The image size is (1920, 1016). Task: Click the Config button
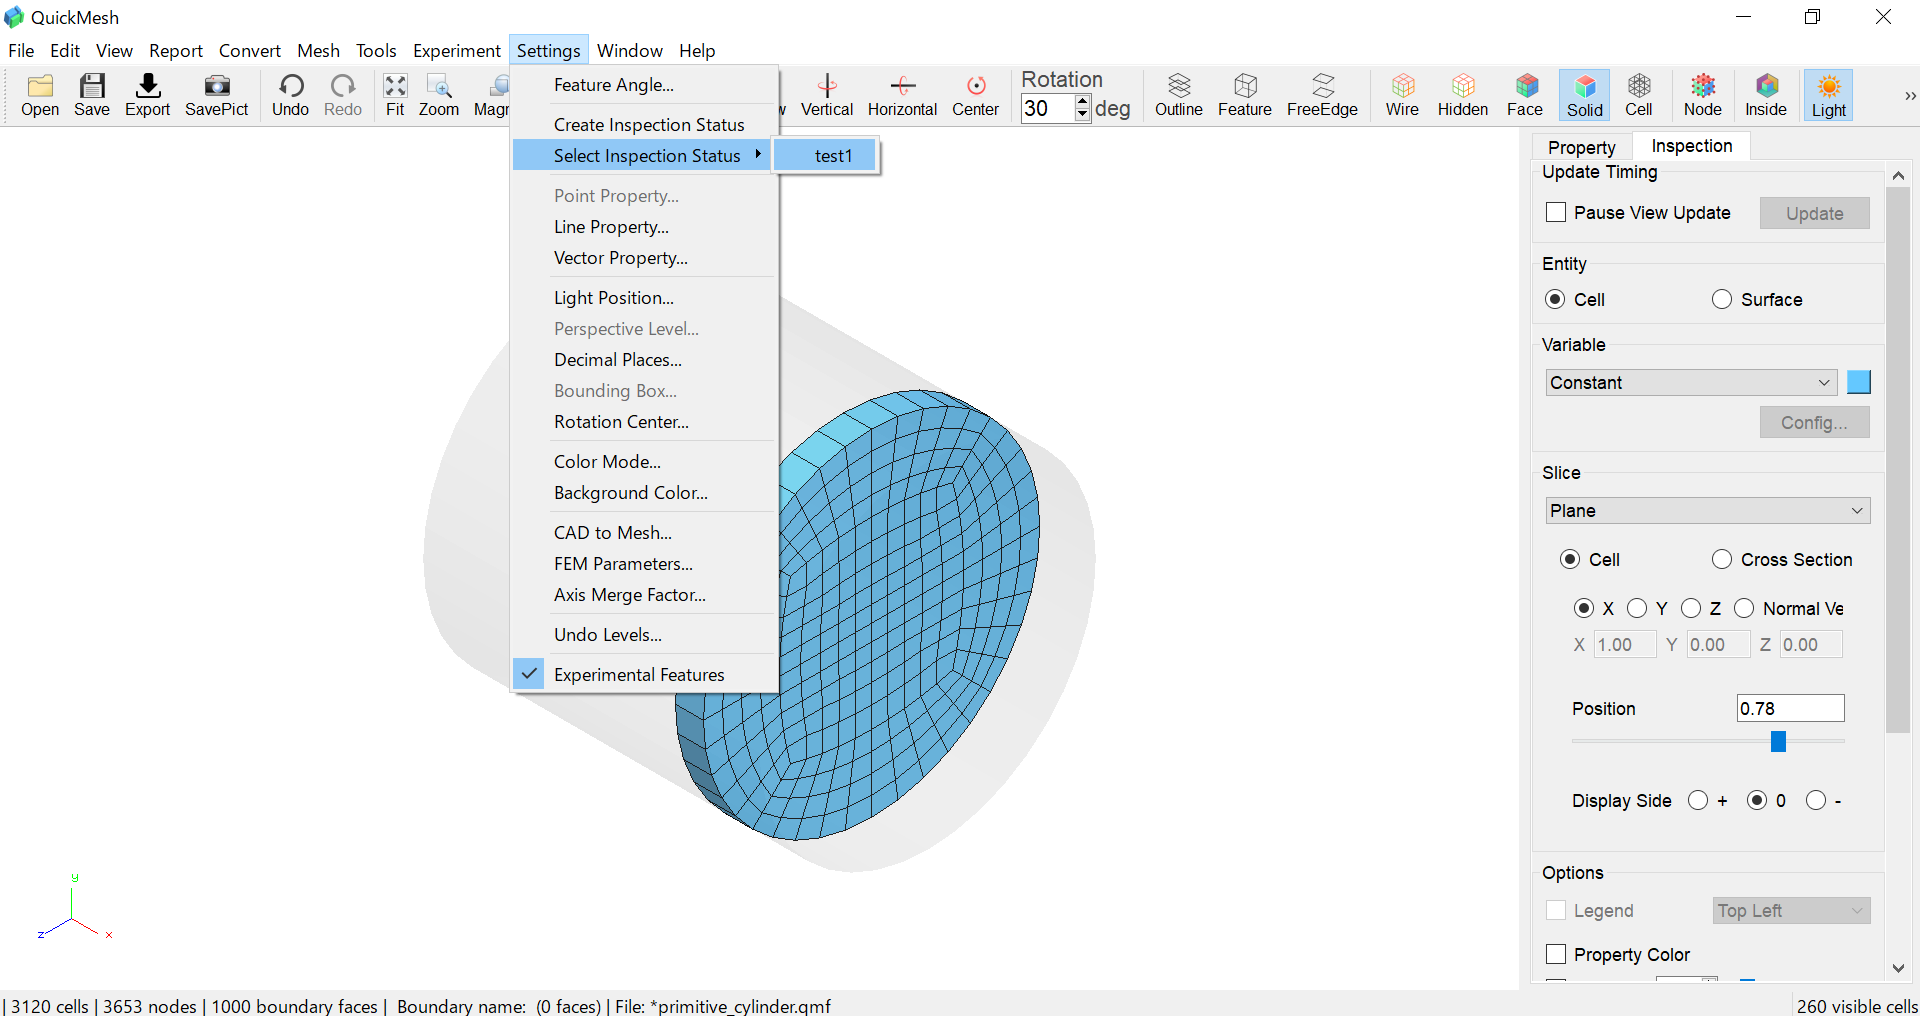pos(1815,422)
